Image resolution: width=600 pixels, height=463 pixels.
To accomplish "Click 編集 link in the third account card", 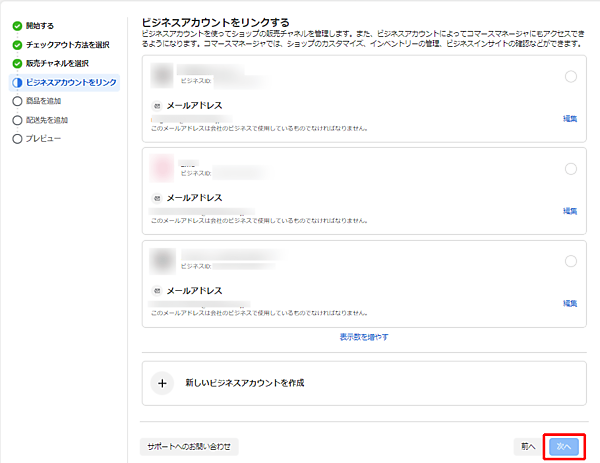I will tap(570, 303).
